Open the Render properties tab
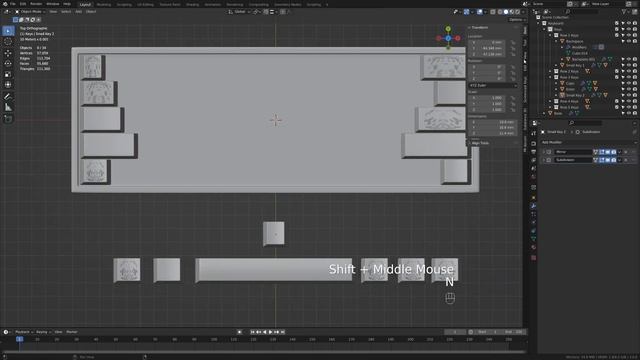The image size is (640, 360). coord(533,144)
